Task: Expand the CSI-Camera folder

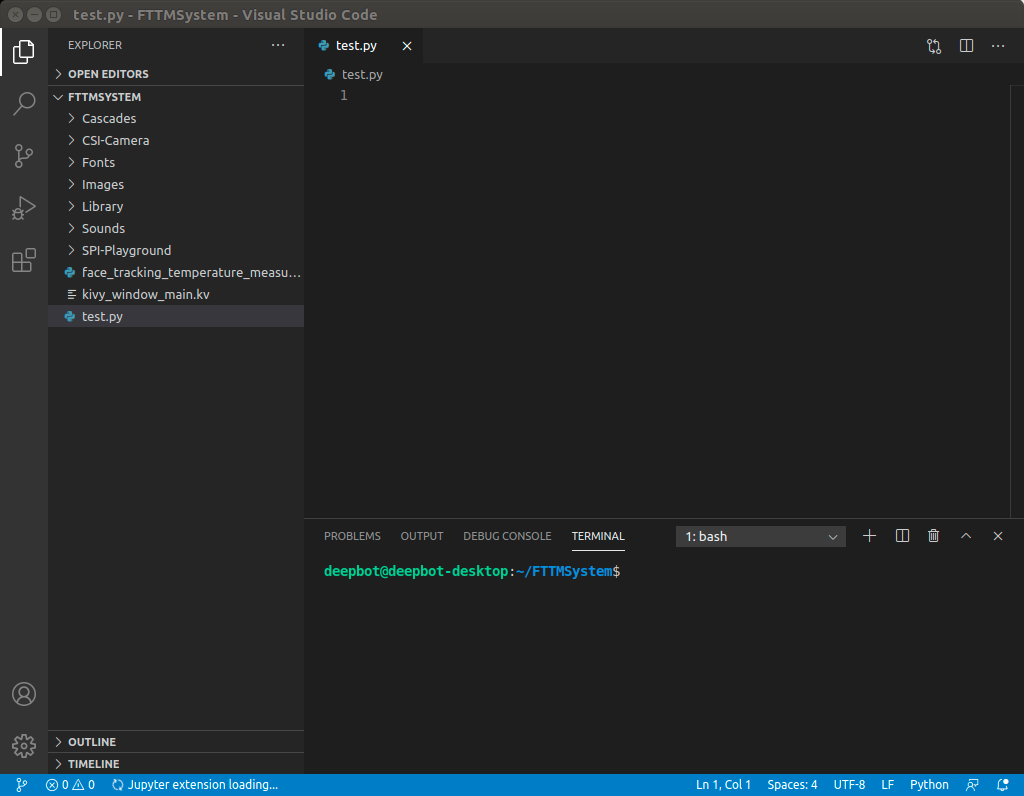Action: pos(176,140)
